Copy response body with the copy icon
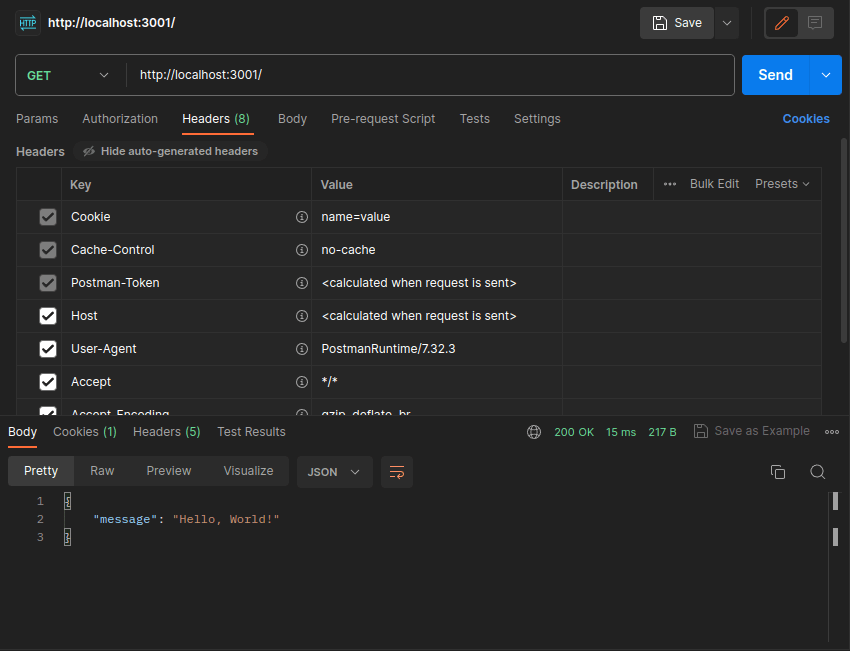This screenshot has width=850, height=651. tap(778, 472)
